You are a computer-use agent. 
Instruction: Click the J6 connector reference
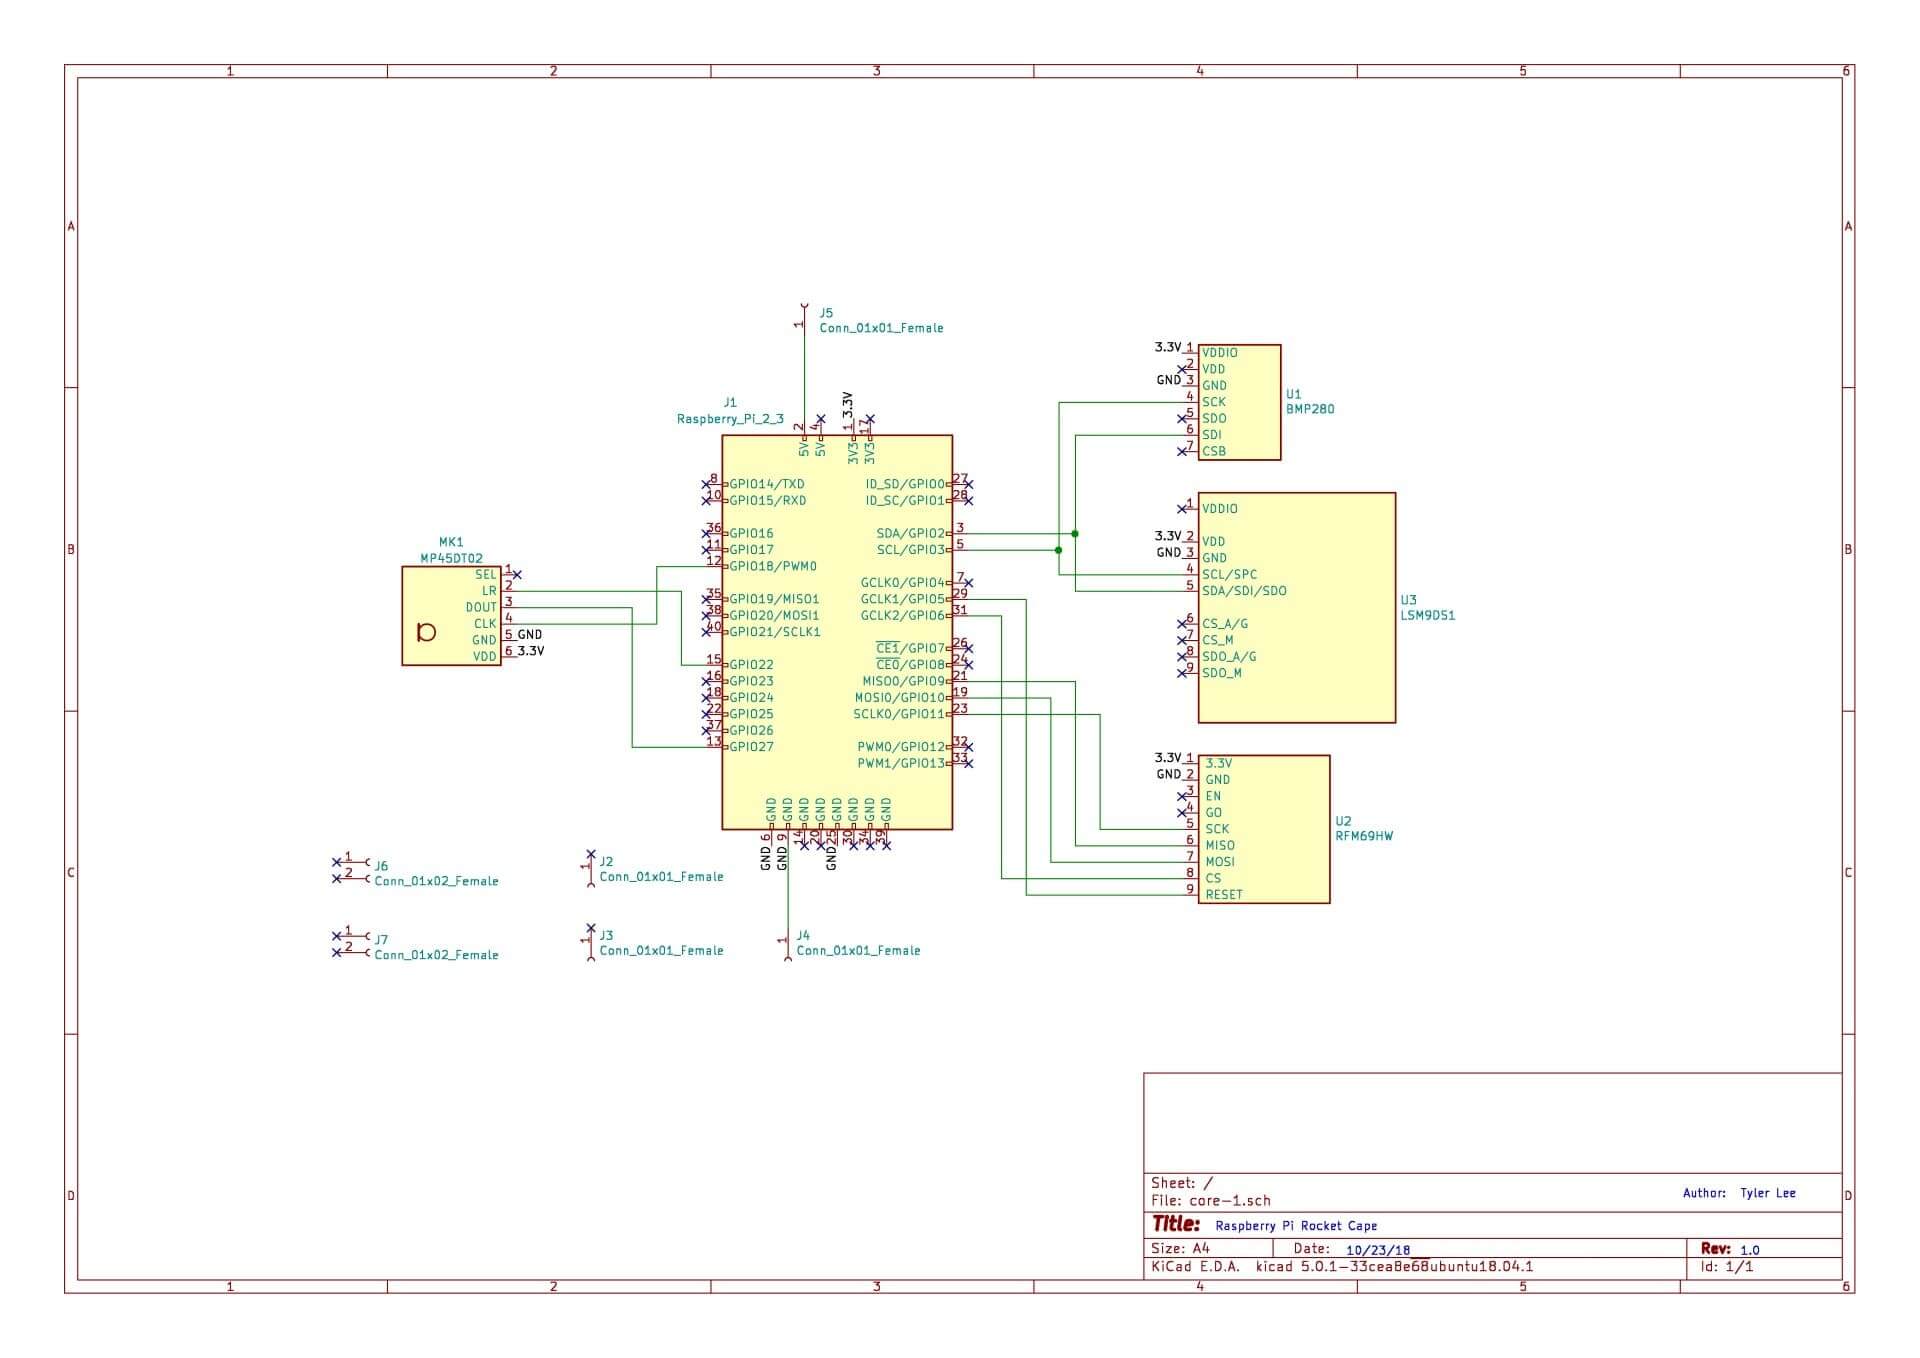[381, 866]
